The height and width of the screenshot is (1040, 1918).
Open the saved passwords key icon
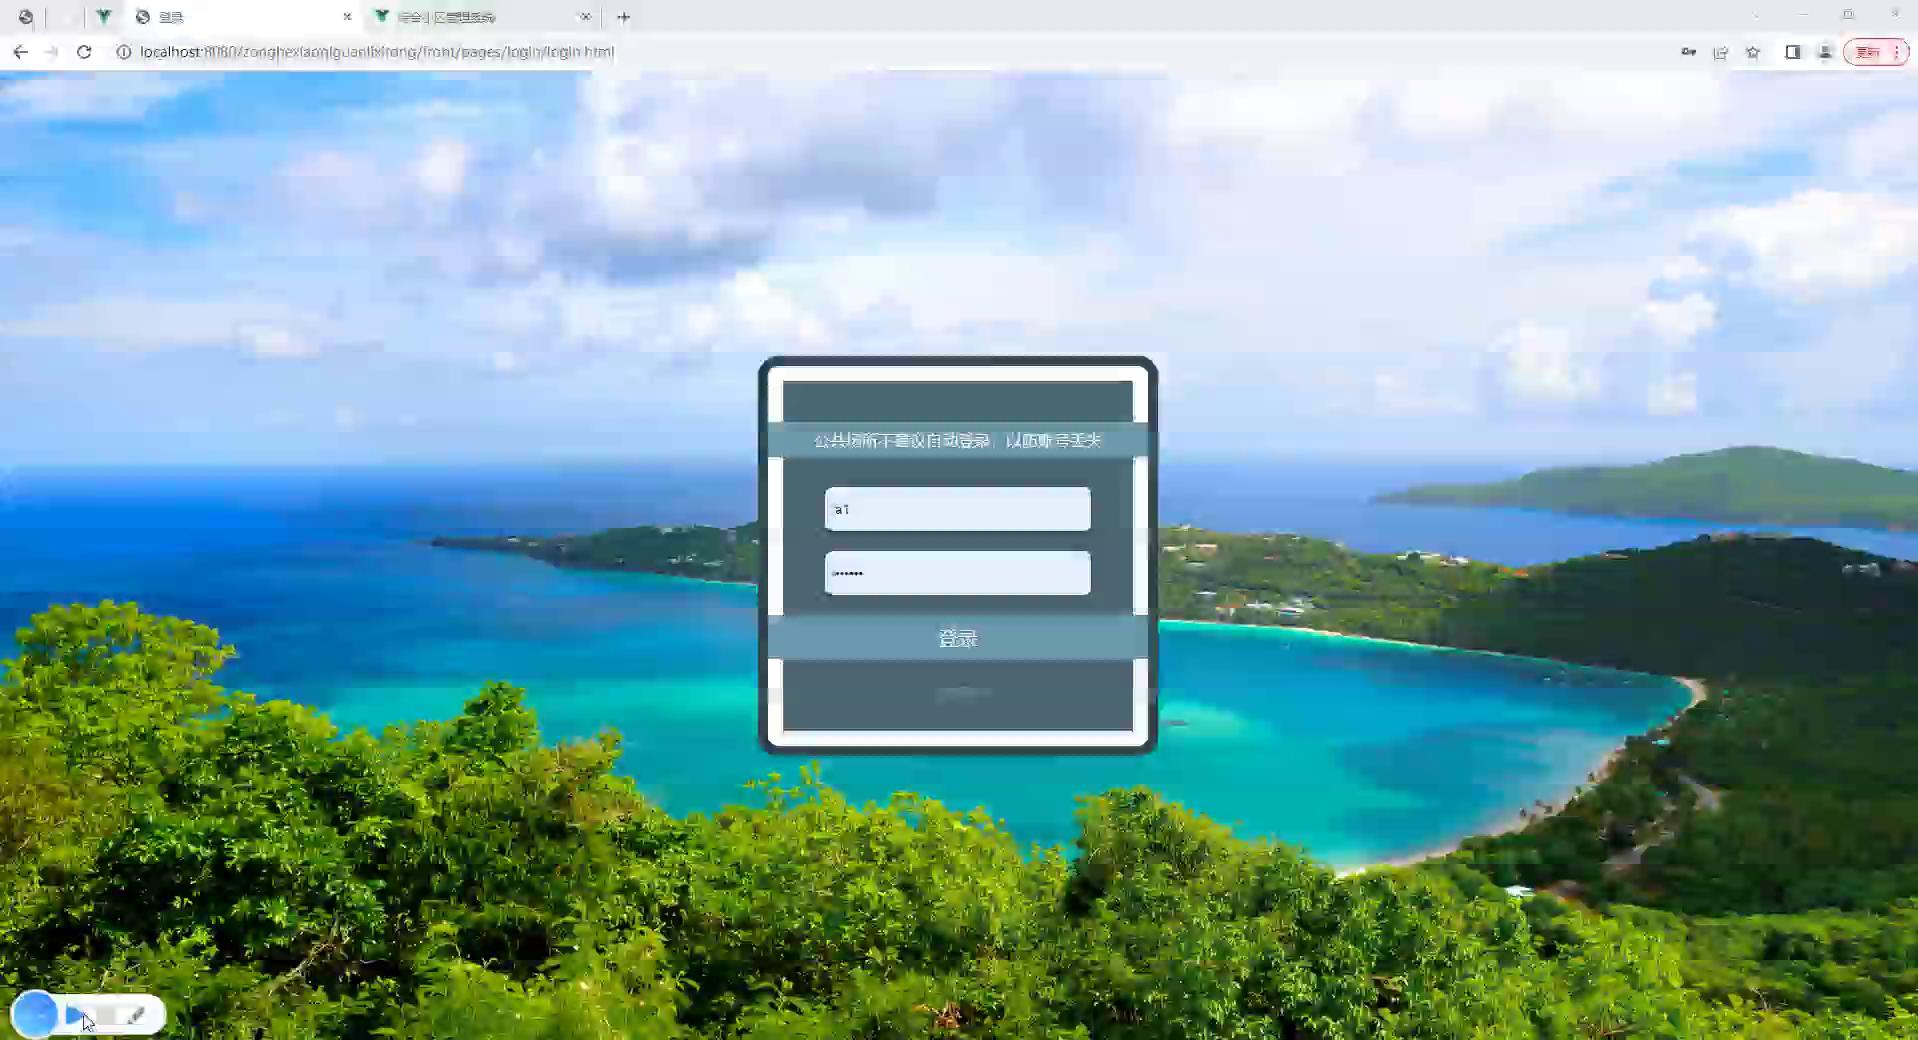click(x=1688, y=52)
